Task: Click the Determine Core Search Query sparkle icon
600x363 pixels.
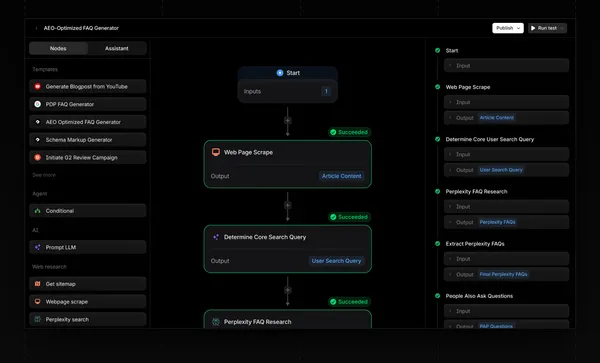Action: (x=216, y=237)
